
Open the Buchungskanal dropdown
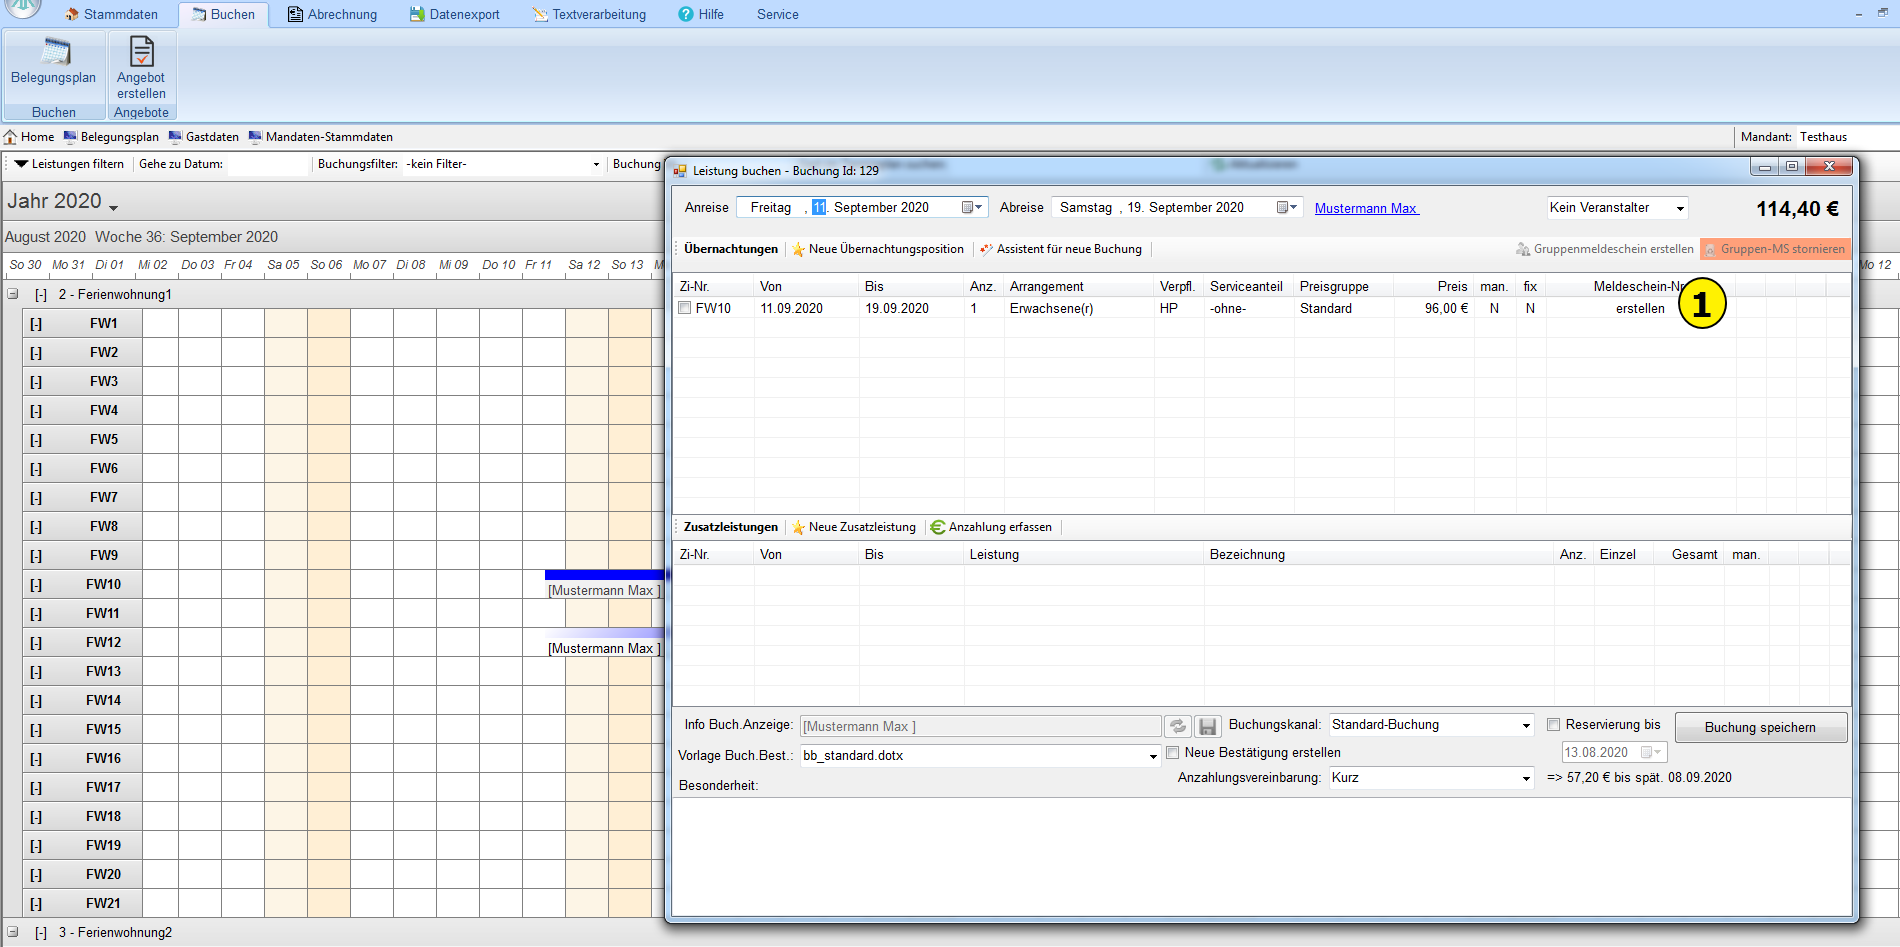click(x=1526, y=726)
